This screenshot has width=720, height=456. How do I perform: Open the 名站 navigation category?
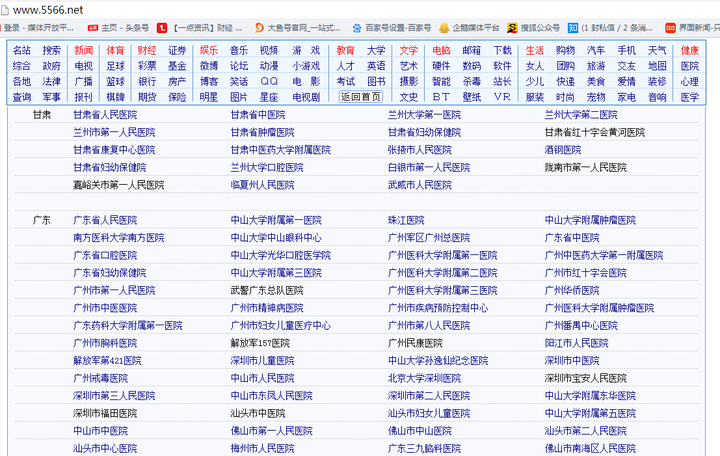pyautogui.click(x=22, y=50)
